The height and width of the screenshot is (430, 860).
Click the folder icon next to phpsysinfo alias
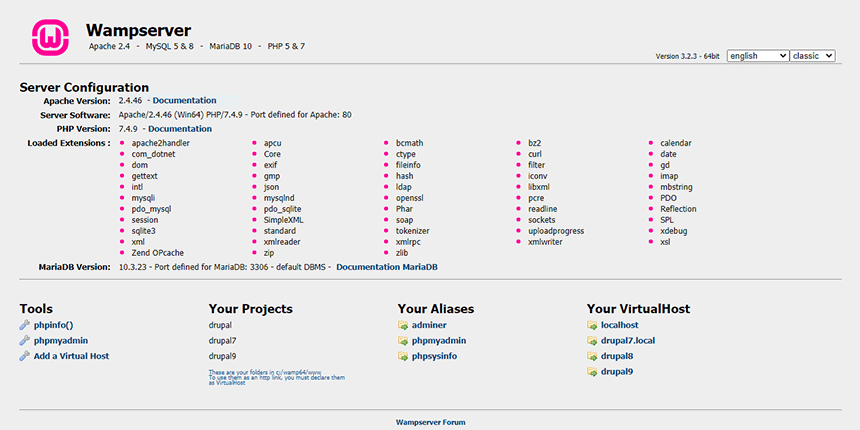pos(404,356)
